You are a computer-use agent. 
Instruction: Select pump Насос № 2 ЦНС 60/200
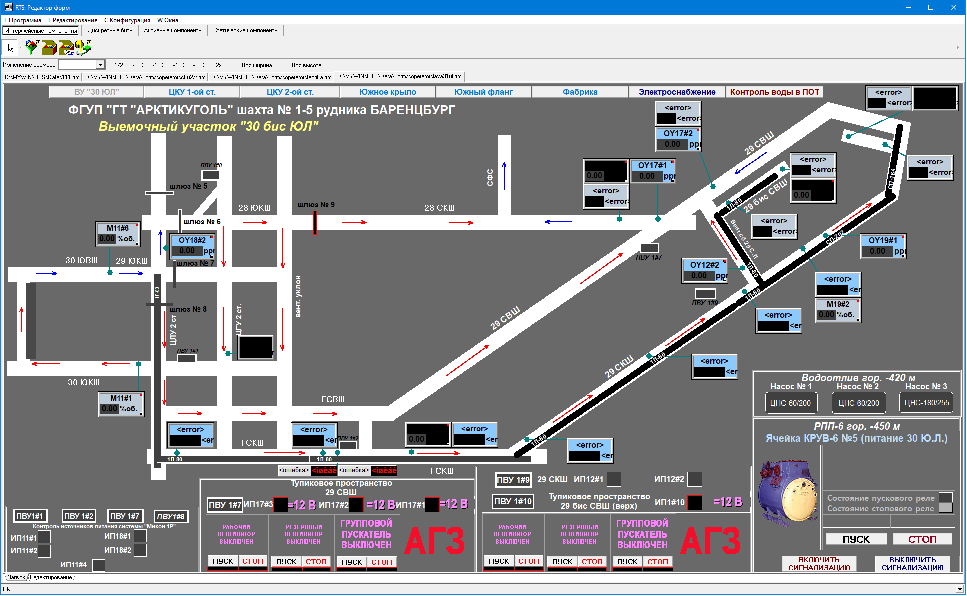coord(858,403)
